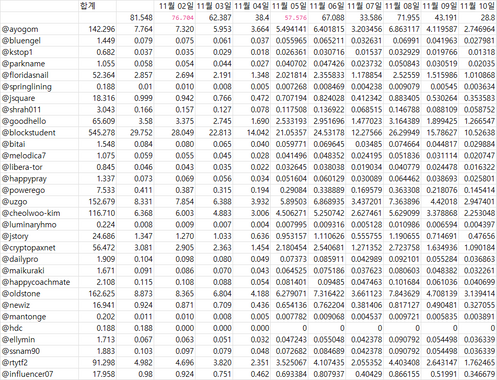Select cell 67.088 under 11월 06일

[333, 18]
